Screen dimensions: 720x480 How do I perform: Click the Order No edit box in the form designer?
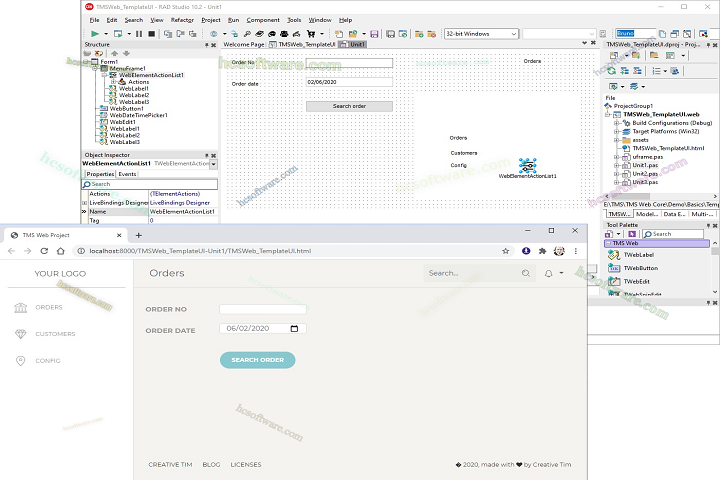click(349, 63)
